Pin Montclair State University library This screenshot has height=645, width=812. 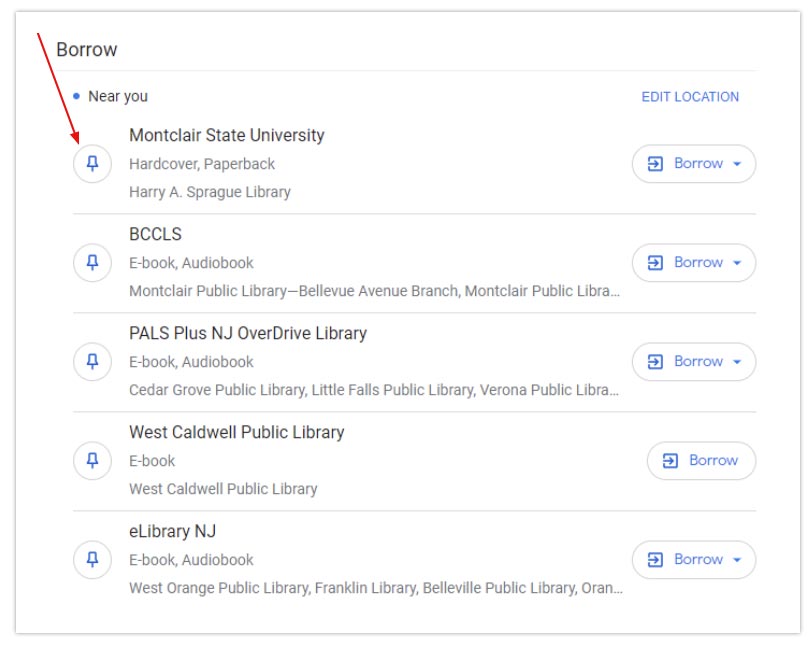pos(92,164)
